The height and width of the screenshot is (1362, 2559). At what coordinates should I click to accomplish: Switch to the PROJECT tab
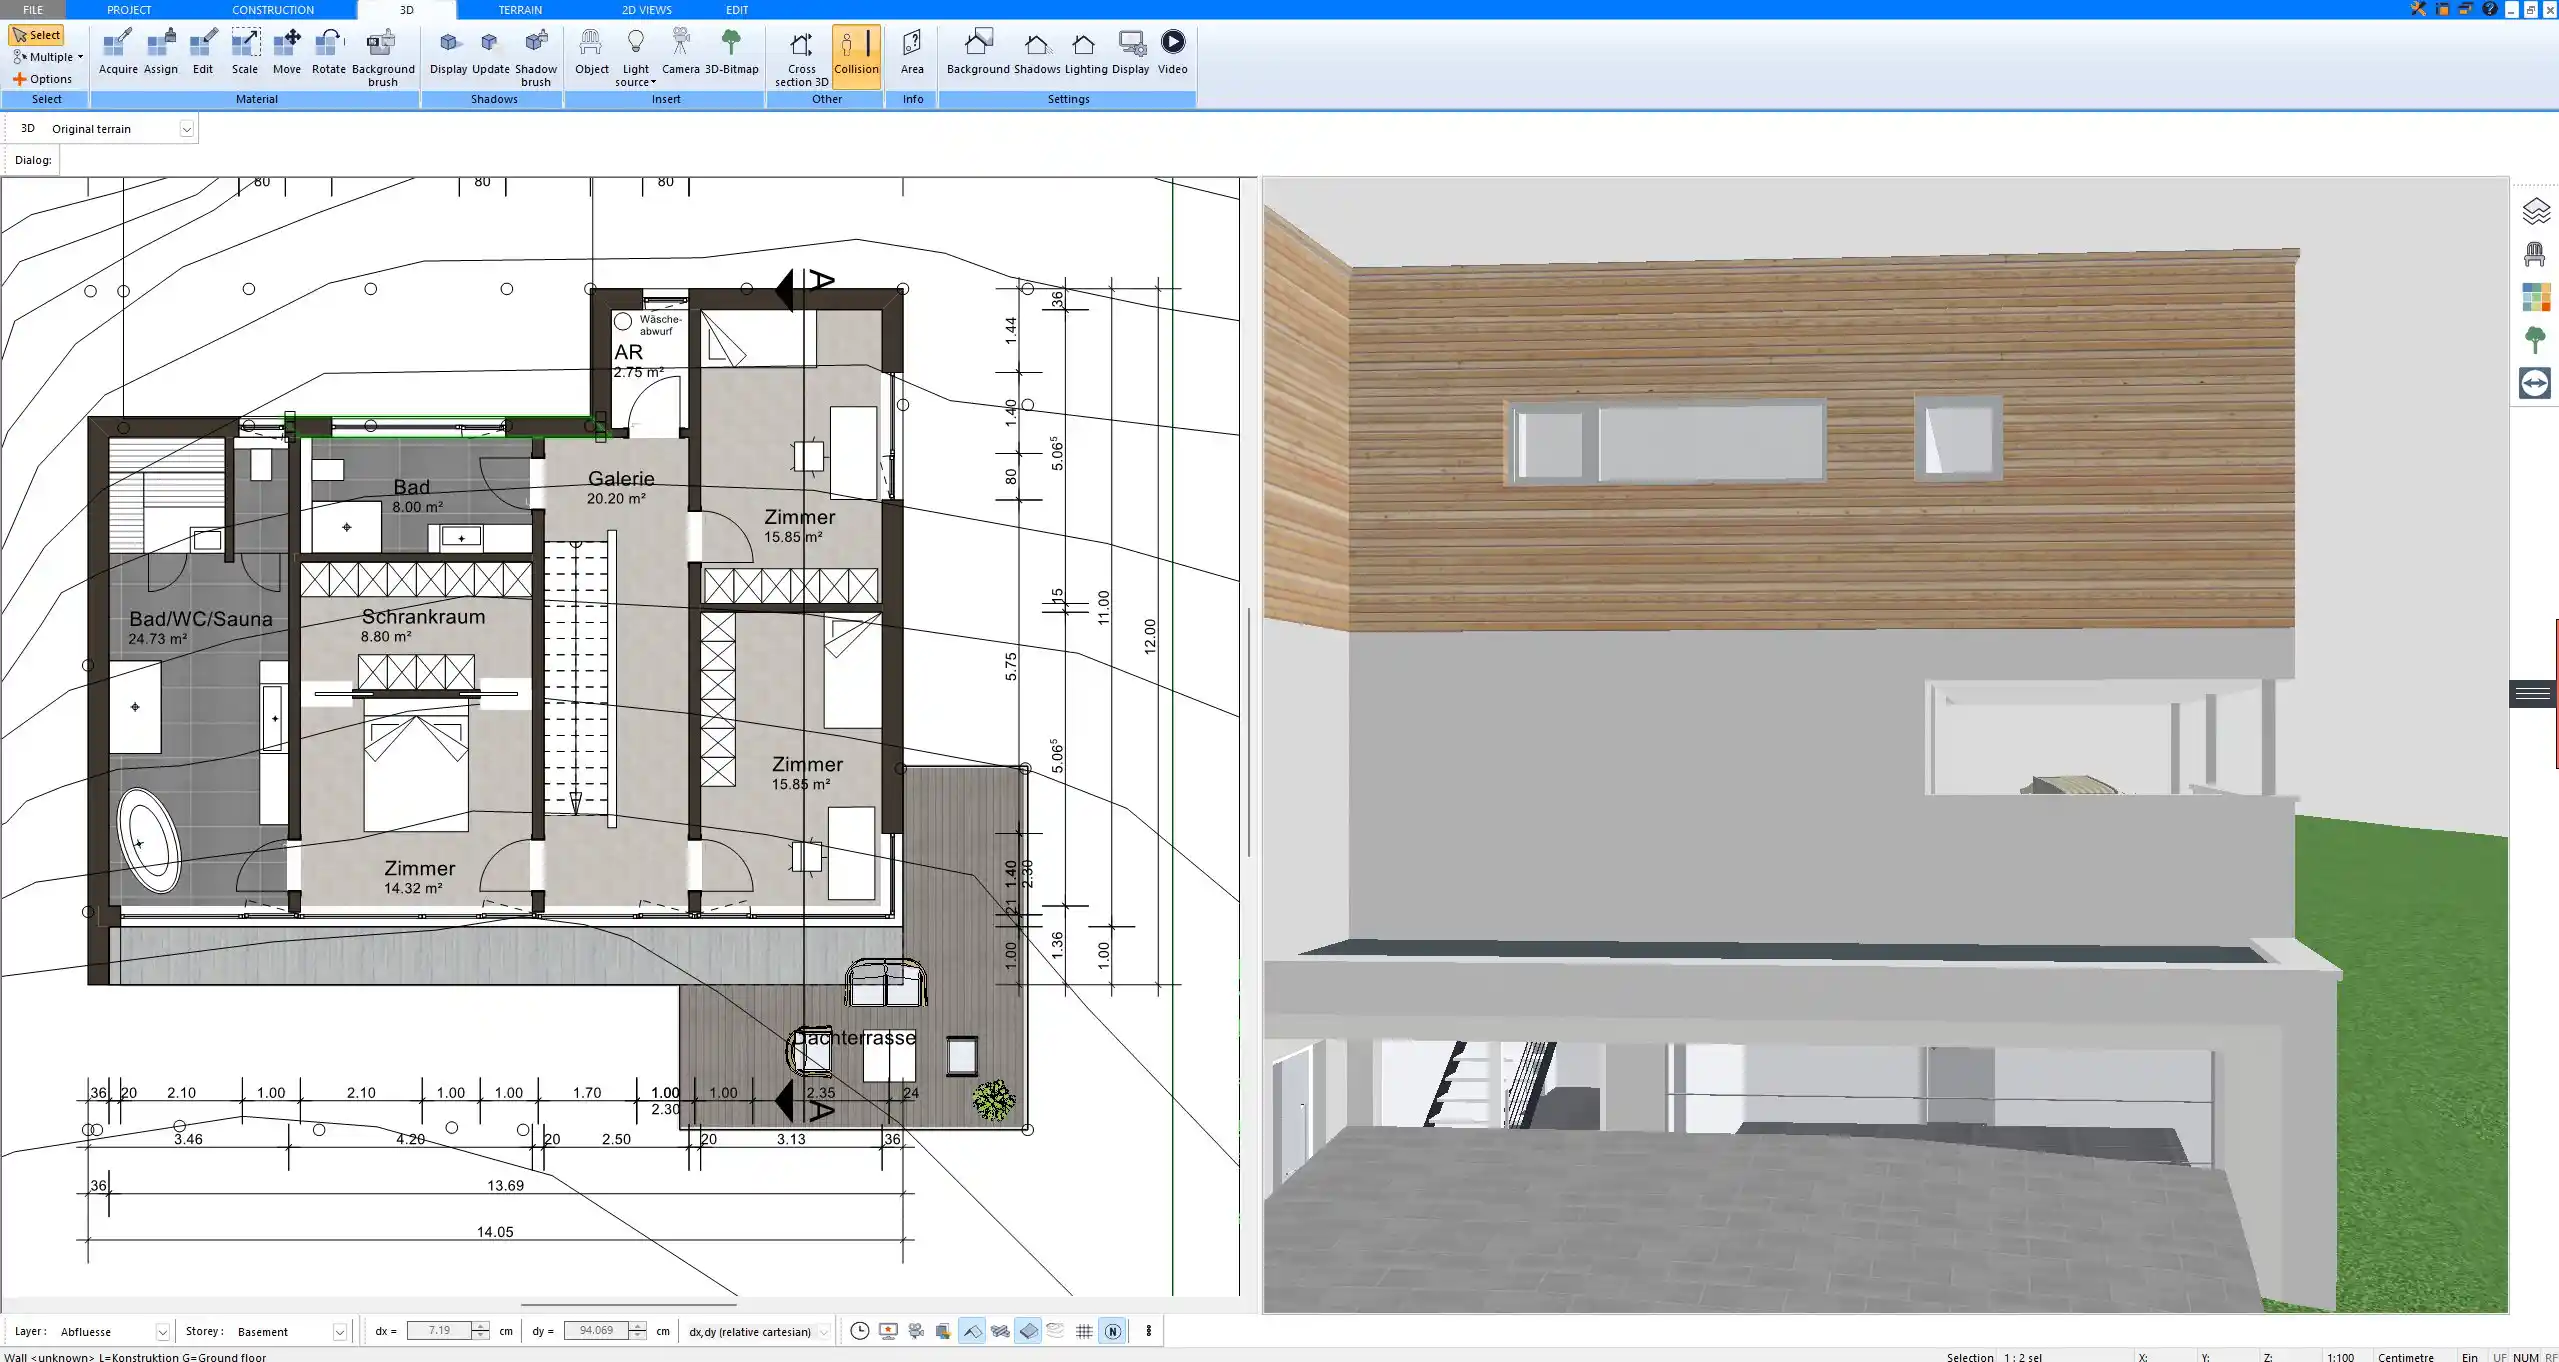(129, 9)
